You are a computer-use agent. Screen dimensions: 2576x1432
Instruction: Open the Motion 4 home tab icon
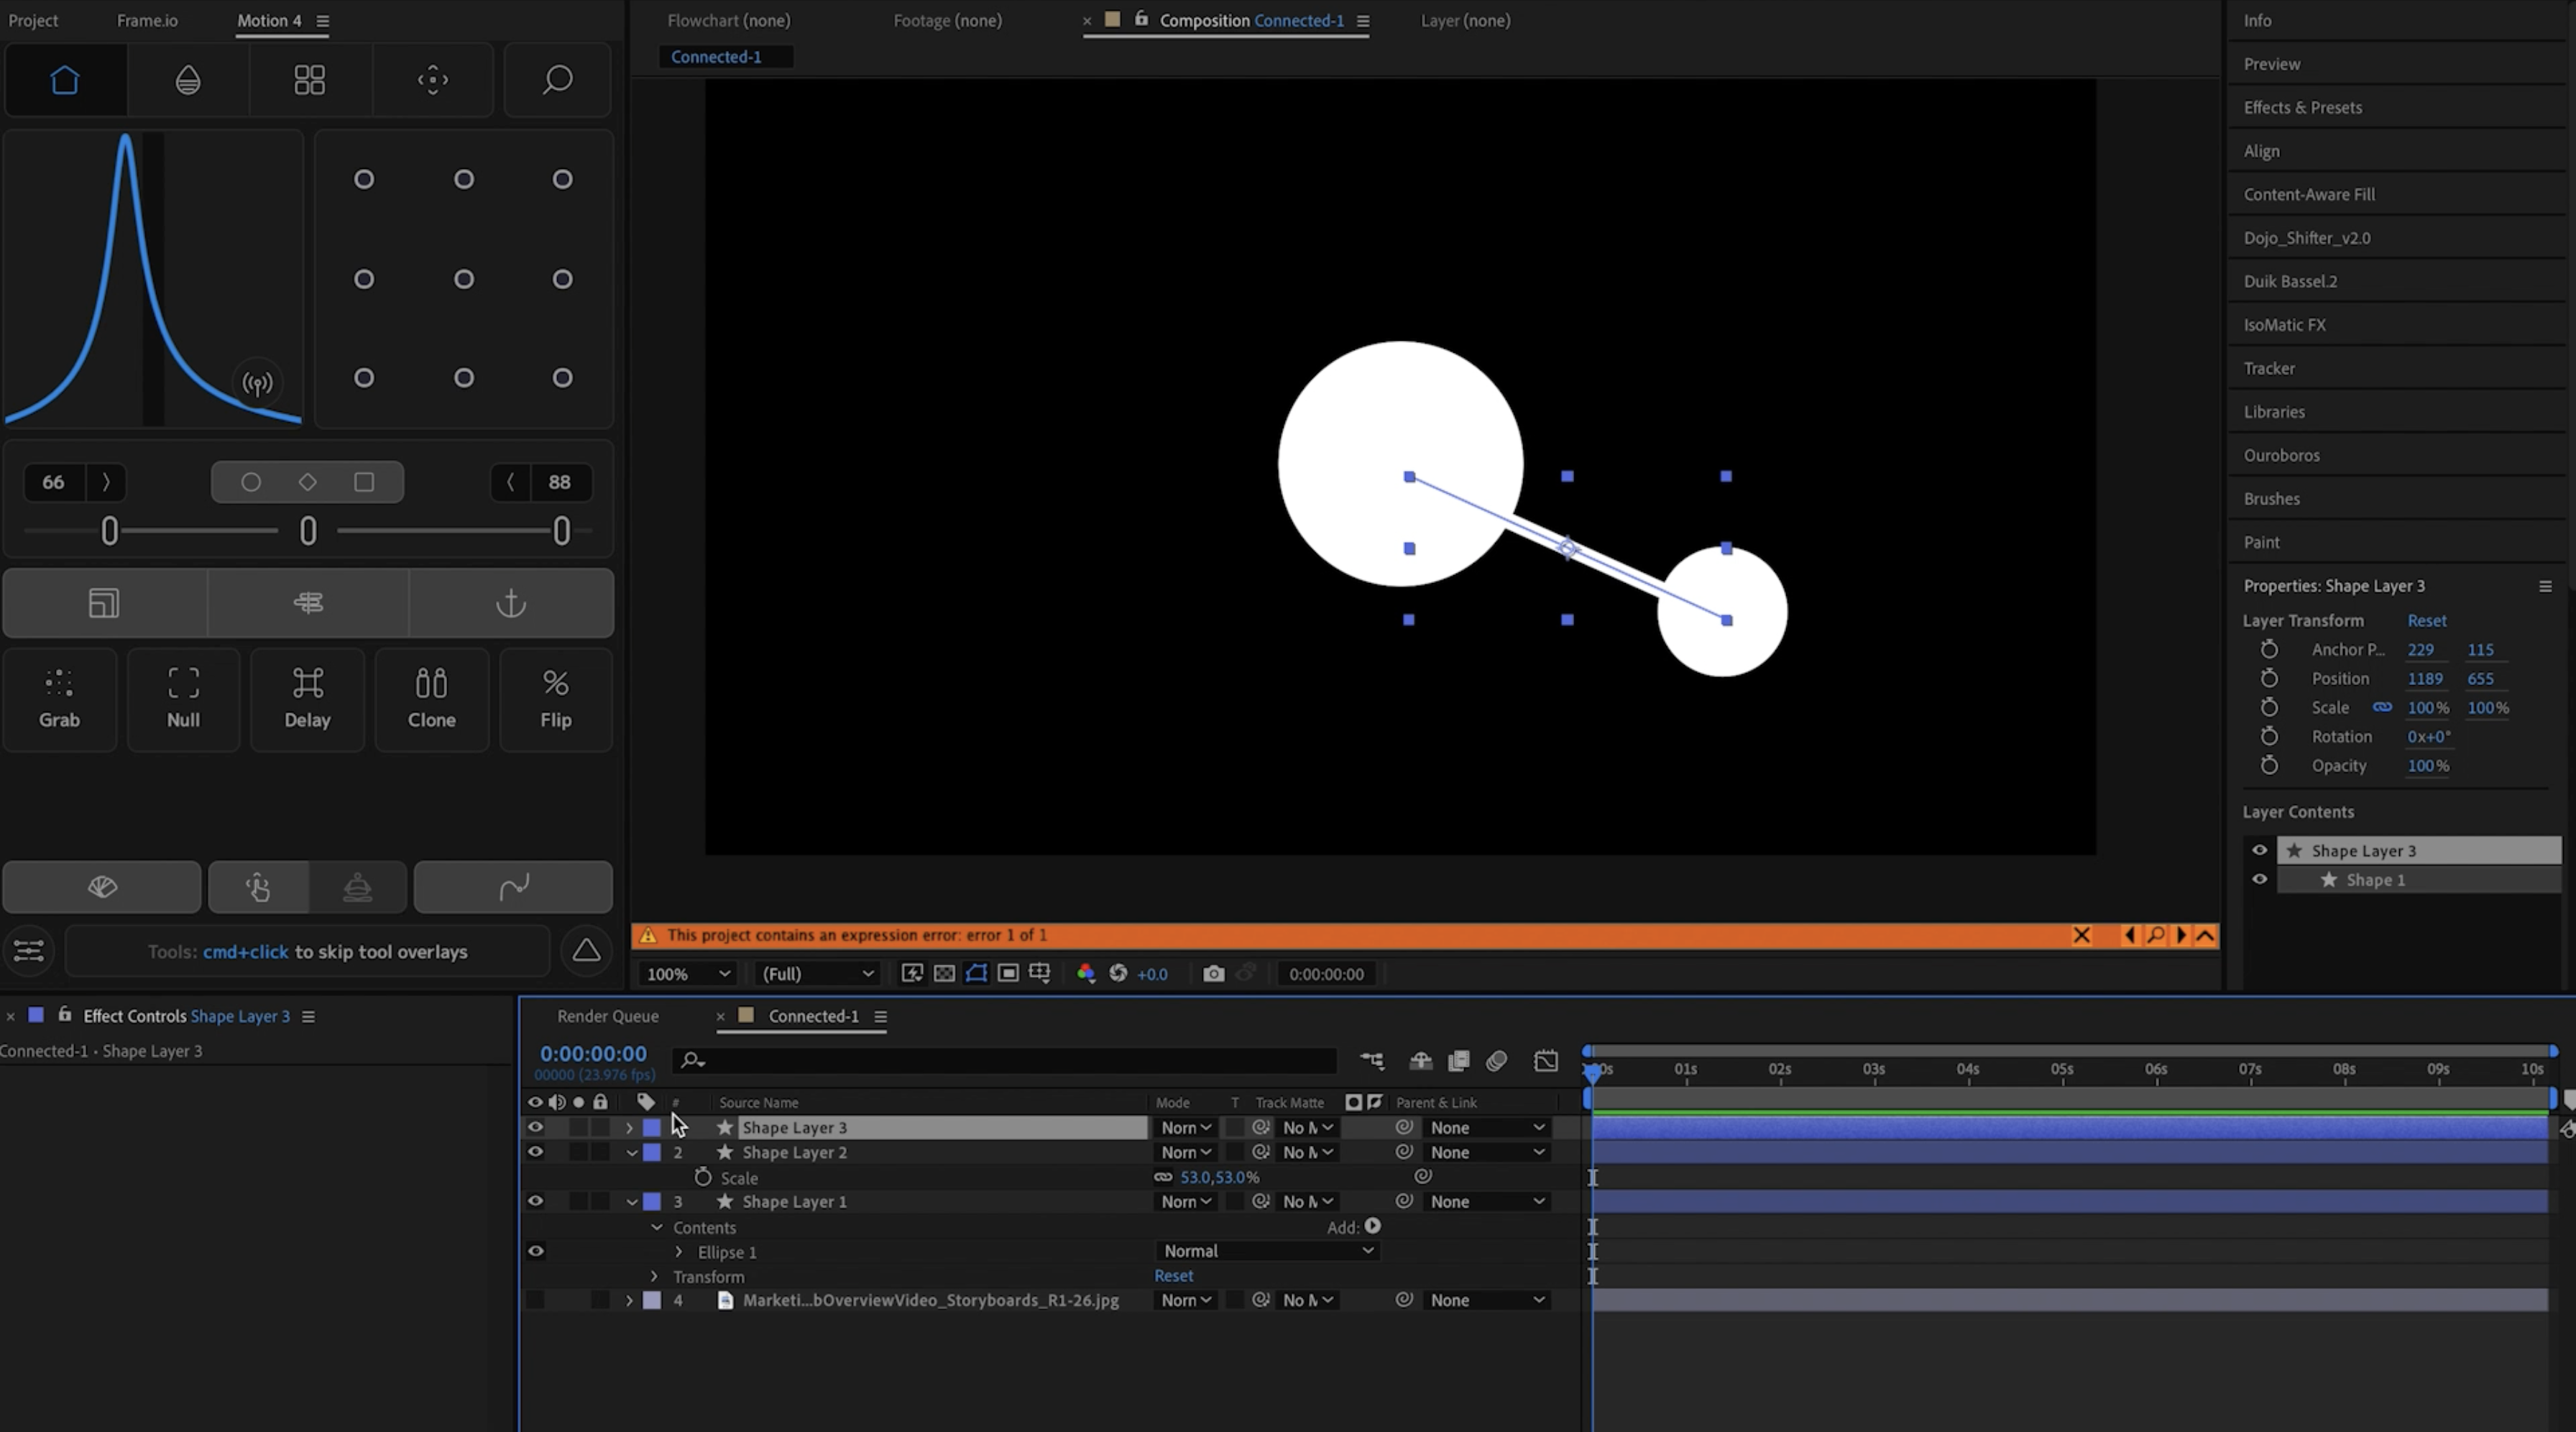65,80
